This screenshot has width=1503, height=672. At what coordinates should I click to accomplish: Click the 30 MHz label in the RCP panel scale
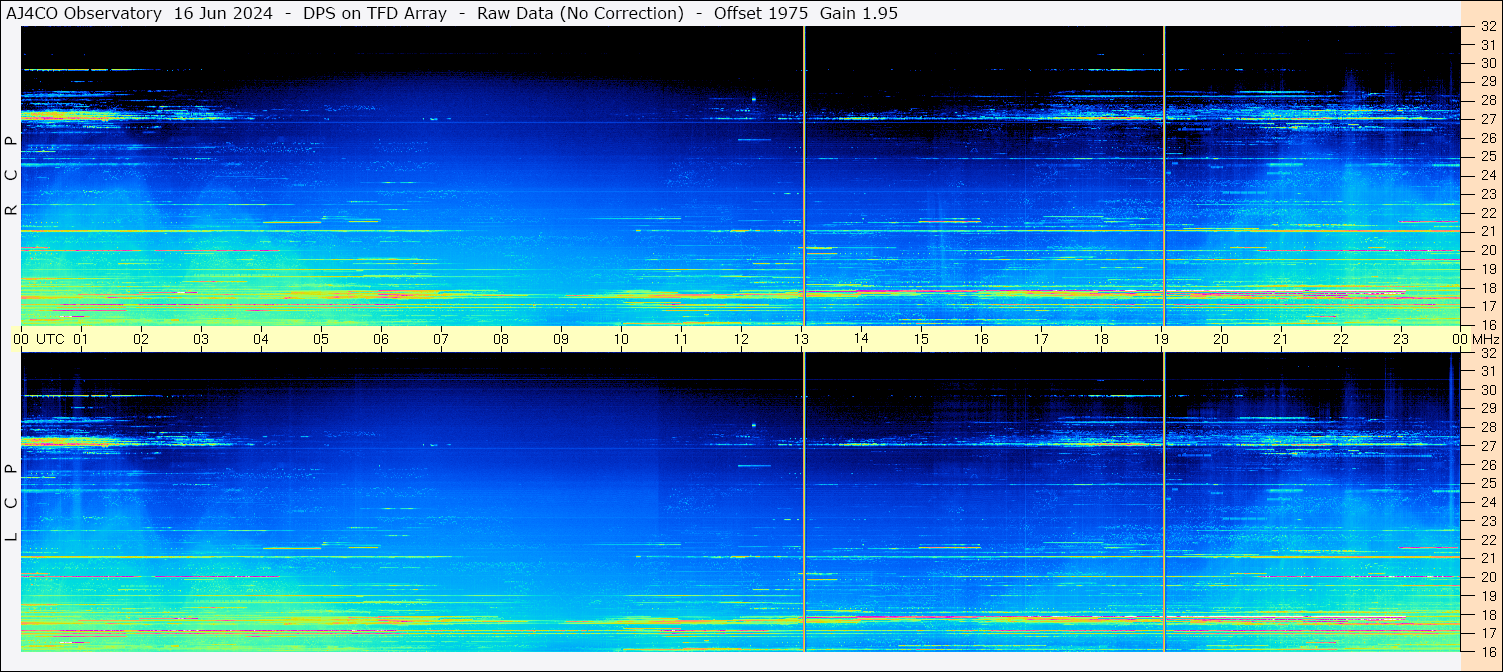point(1488,63)
